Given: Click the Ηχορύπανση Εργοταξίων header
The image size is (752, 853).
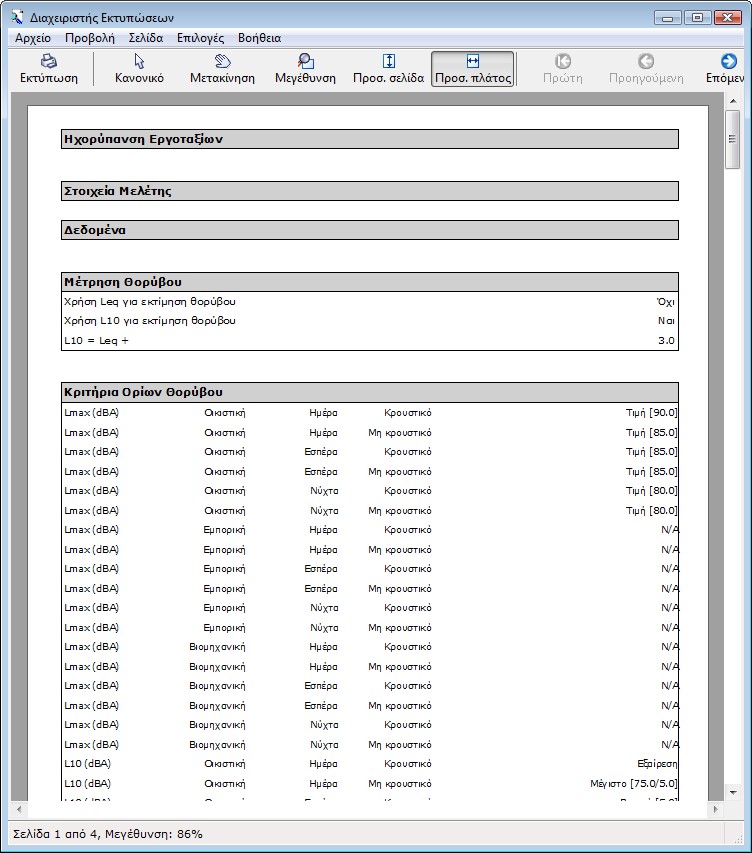Looking at the screenshot, I should 369,139.
